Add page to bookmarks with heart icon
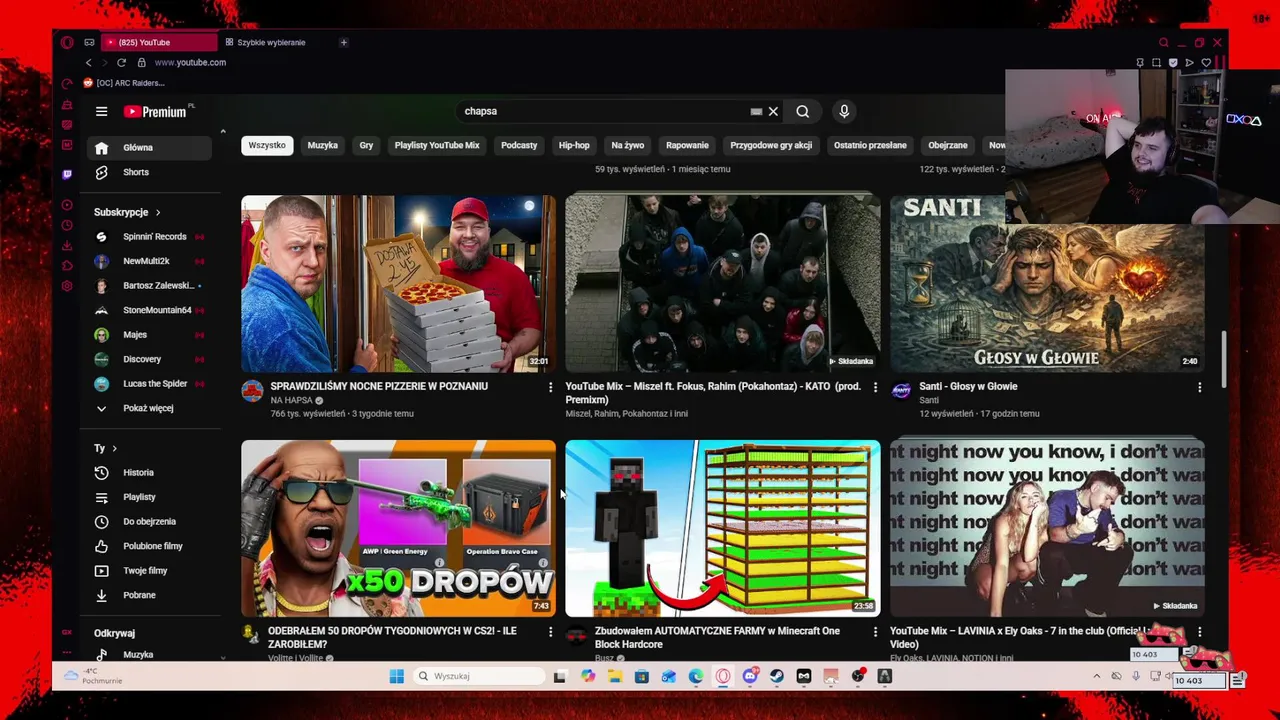This screenshot has width=1280, height=720. click(1206, 62)
